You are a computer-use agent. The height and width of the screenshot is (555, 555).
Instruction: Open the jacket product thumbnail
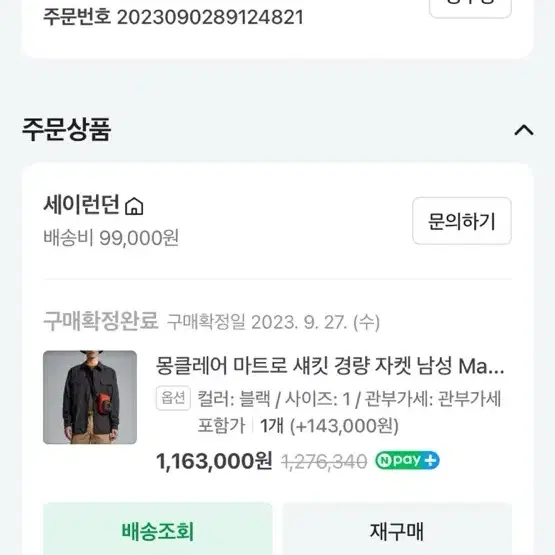click(90, 397)
